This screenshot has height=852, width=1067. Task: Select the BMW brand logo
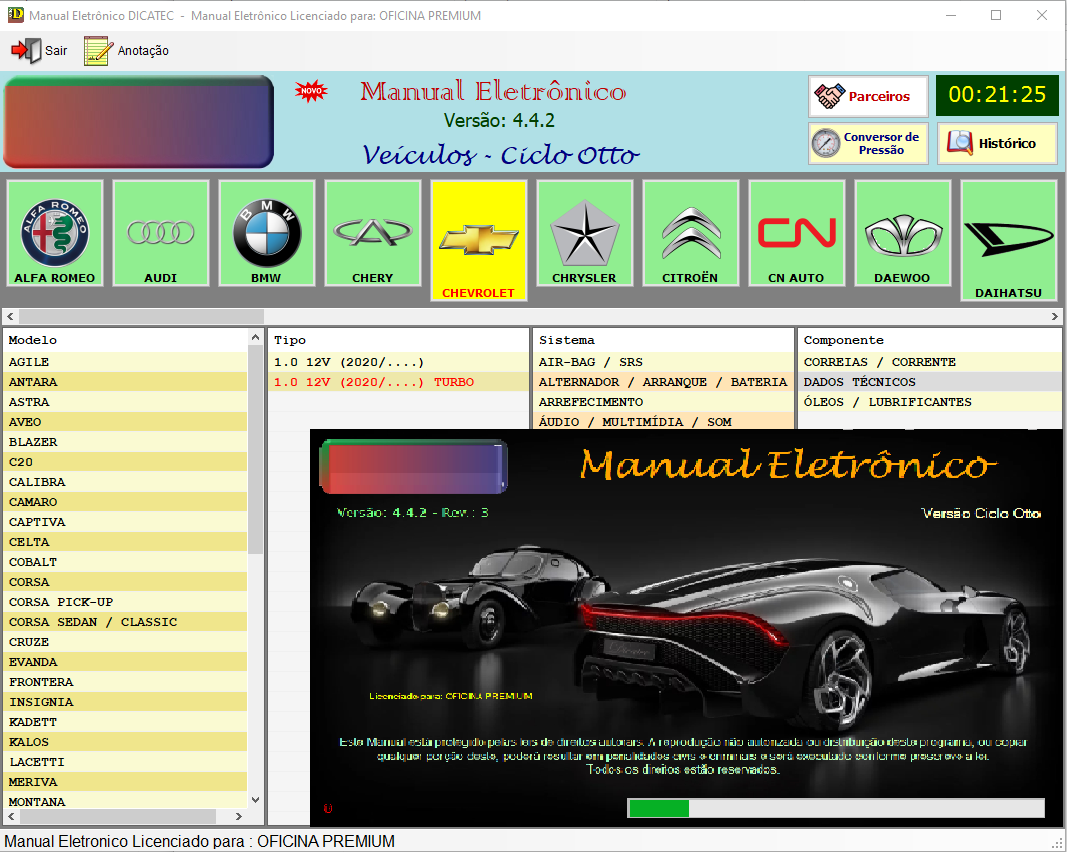pyautogui.click(x=267, y=233)
